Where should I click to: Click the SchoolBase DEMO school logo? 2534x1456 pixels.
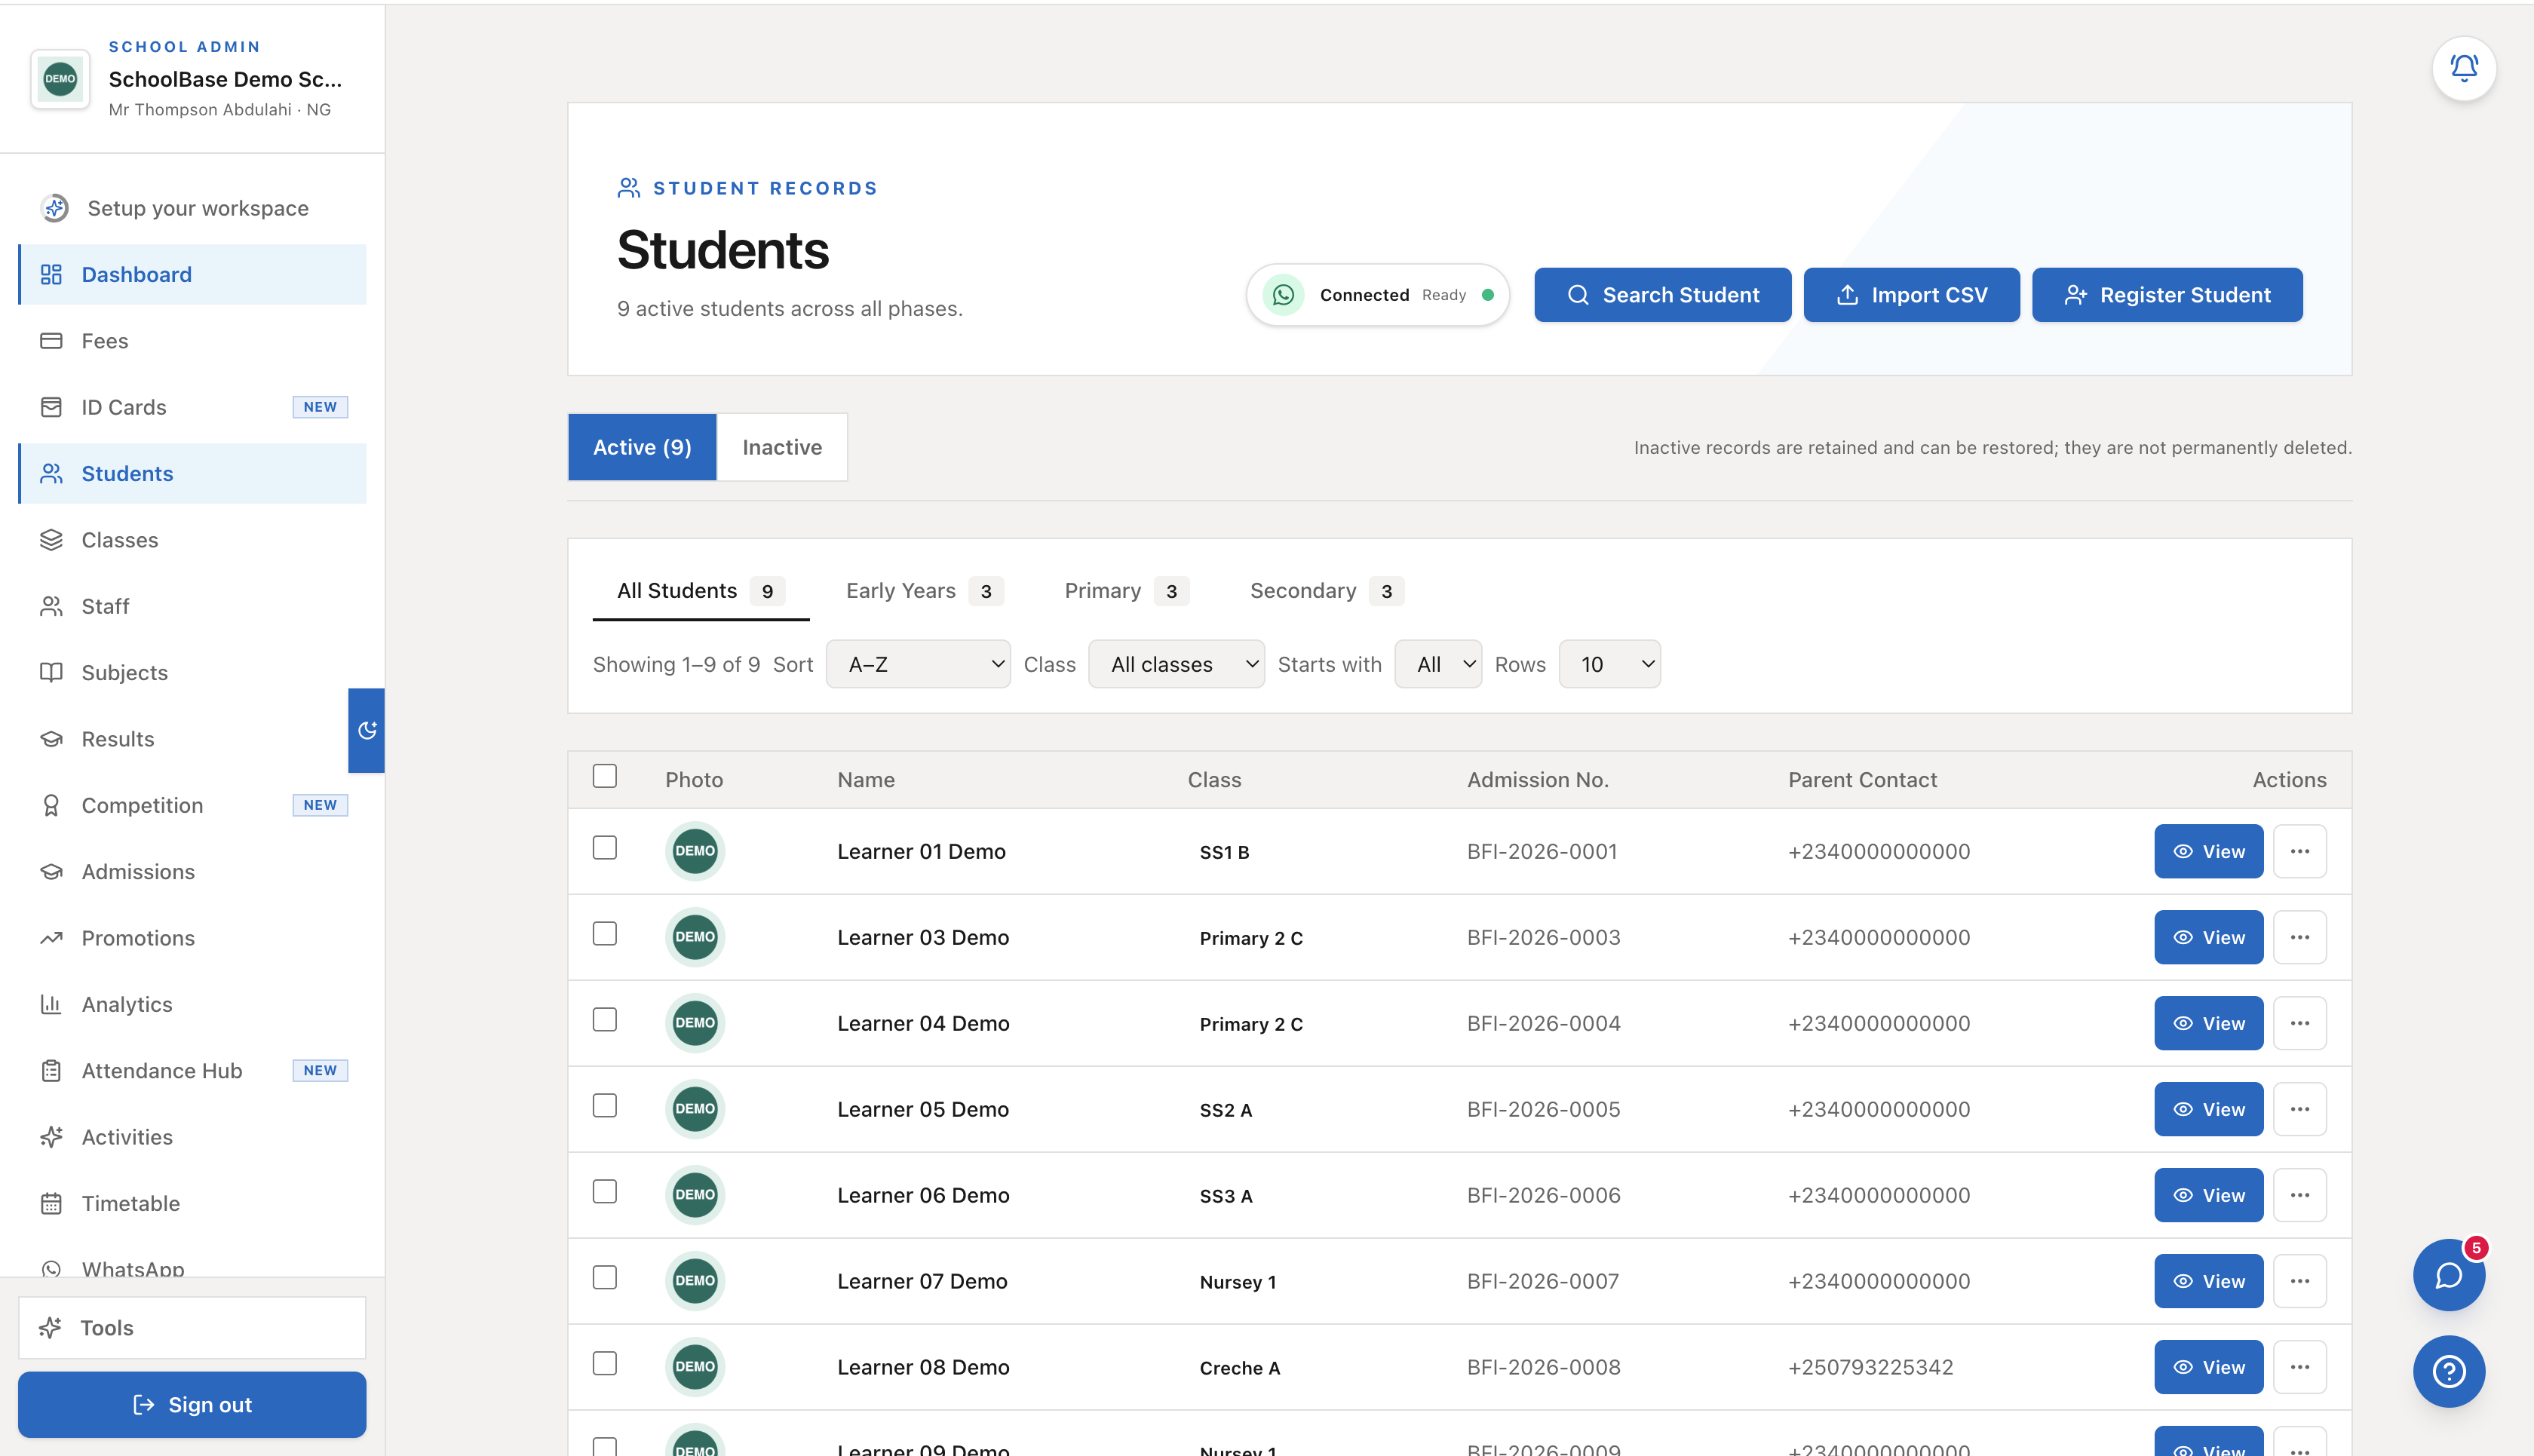[60, 79]
